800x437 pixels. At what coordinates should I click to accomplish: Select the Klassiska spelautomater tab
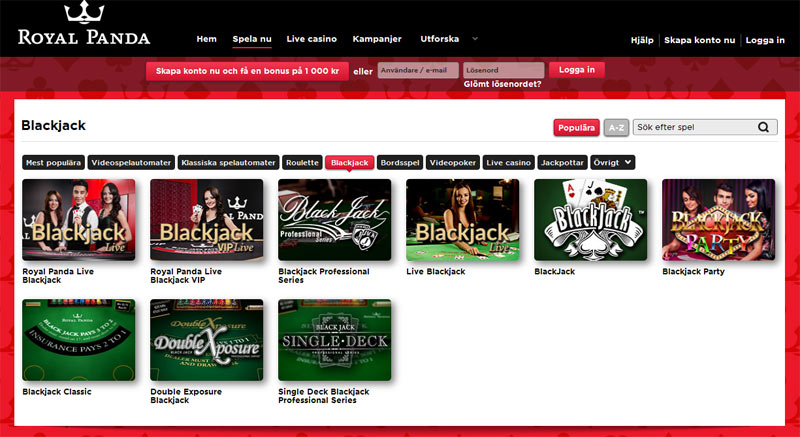click(x=229, y=163)
